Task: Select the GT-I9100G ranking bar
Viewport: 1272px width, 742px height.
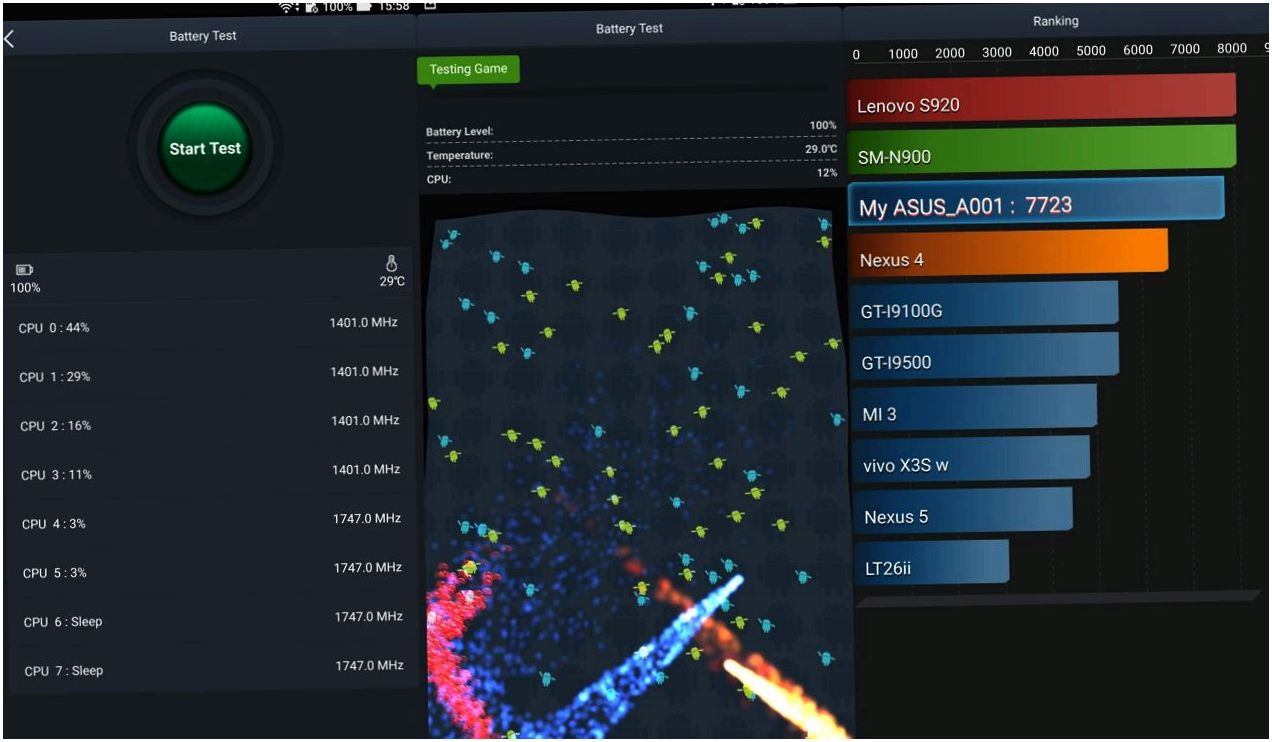Action: pyautogui.click(x=984, y=304)
